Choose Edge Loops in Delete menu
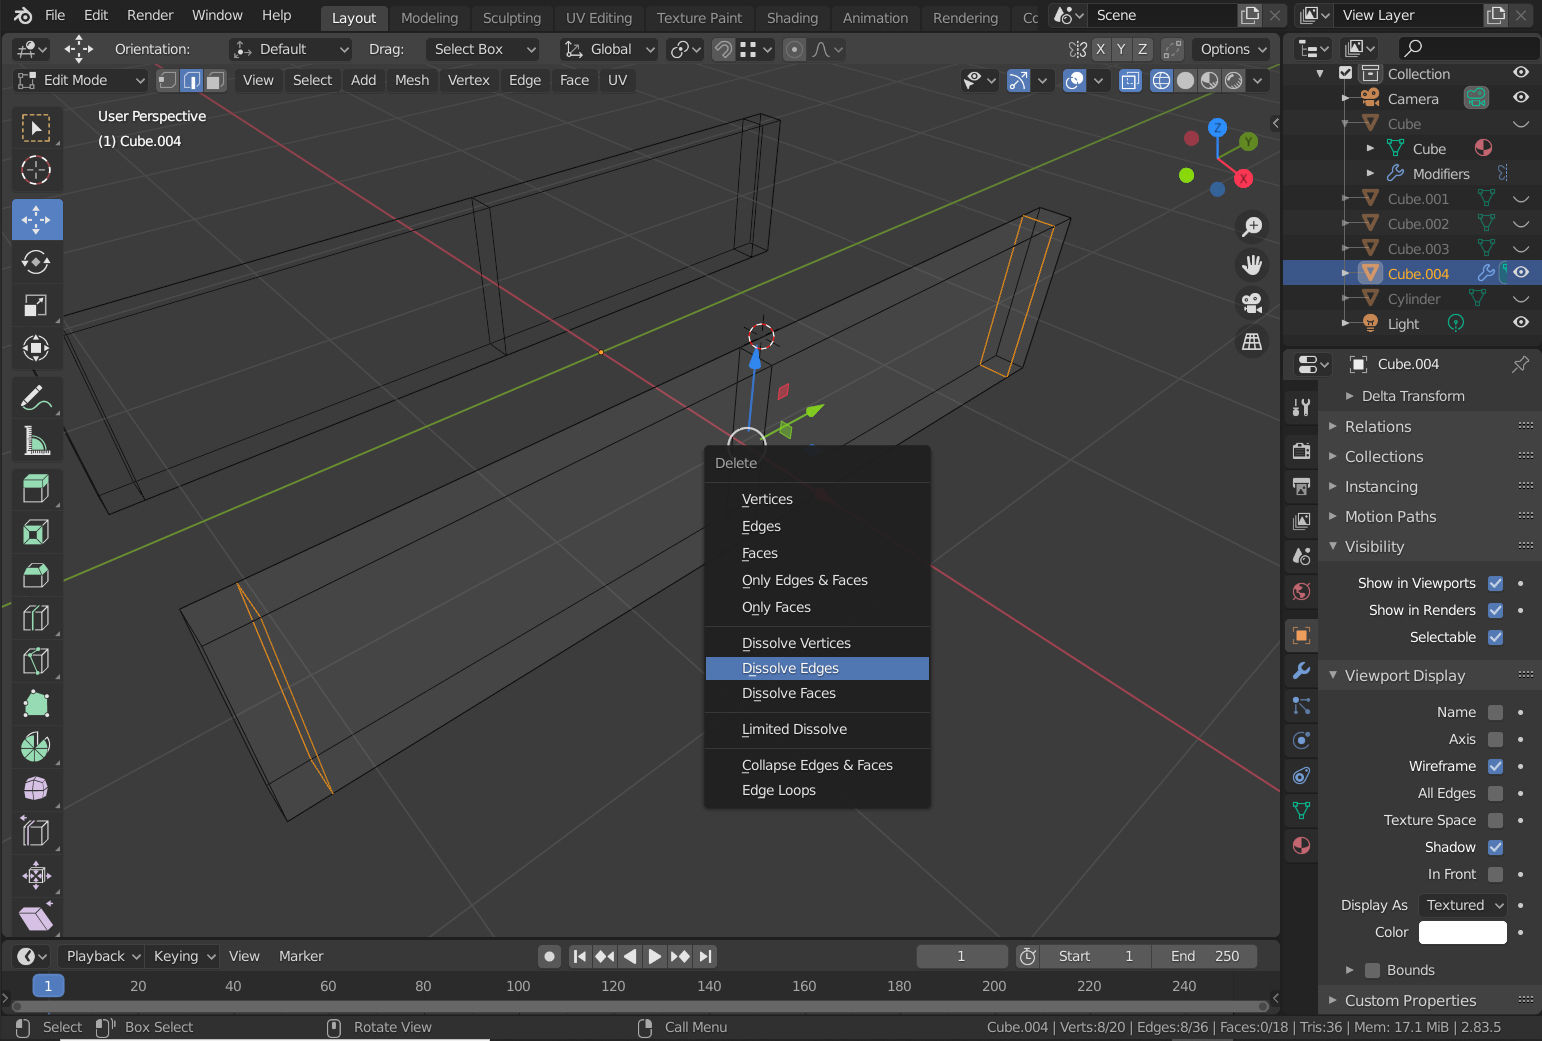This screenshot has width=1542, height=1041. tap(817, 790)
